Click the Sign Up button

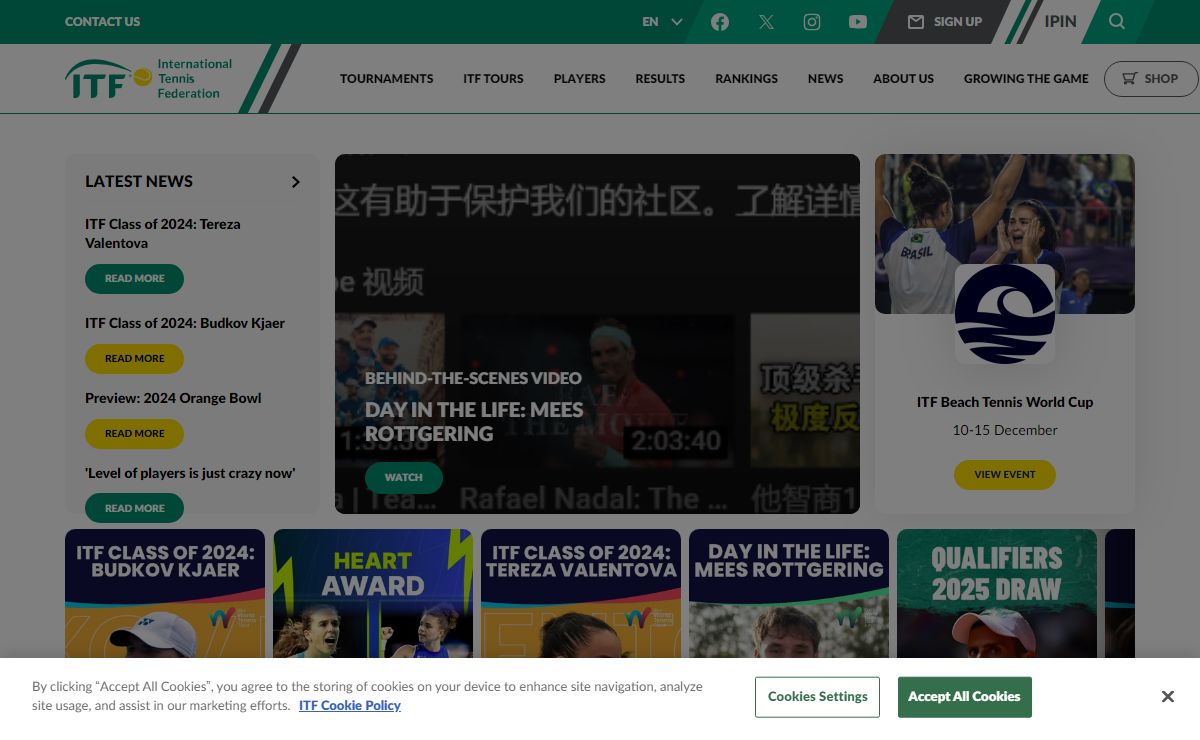(945, 21)
